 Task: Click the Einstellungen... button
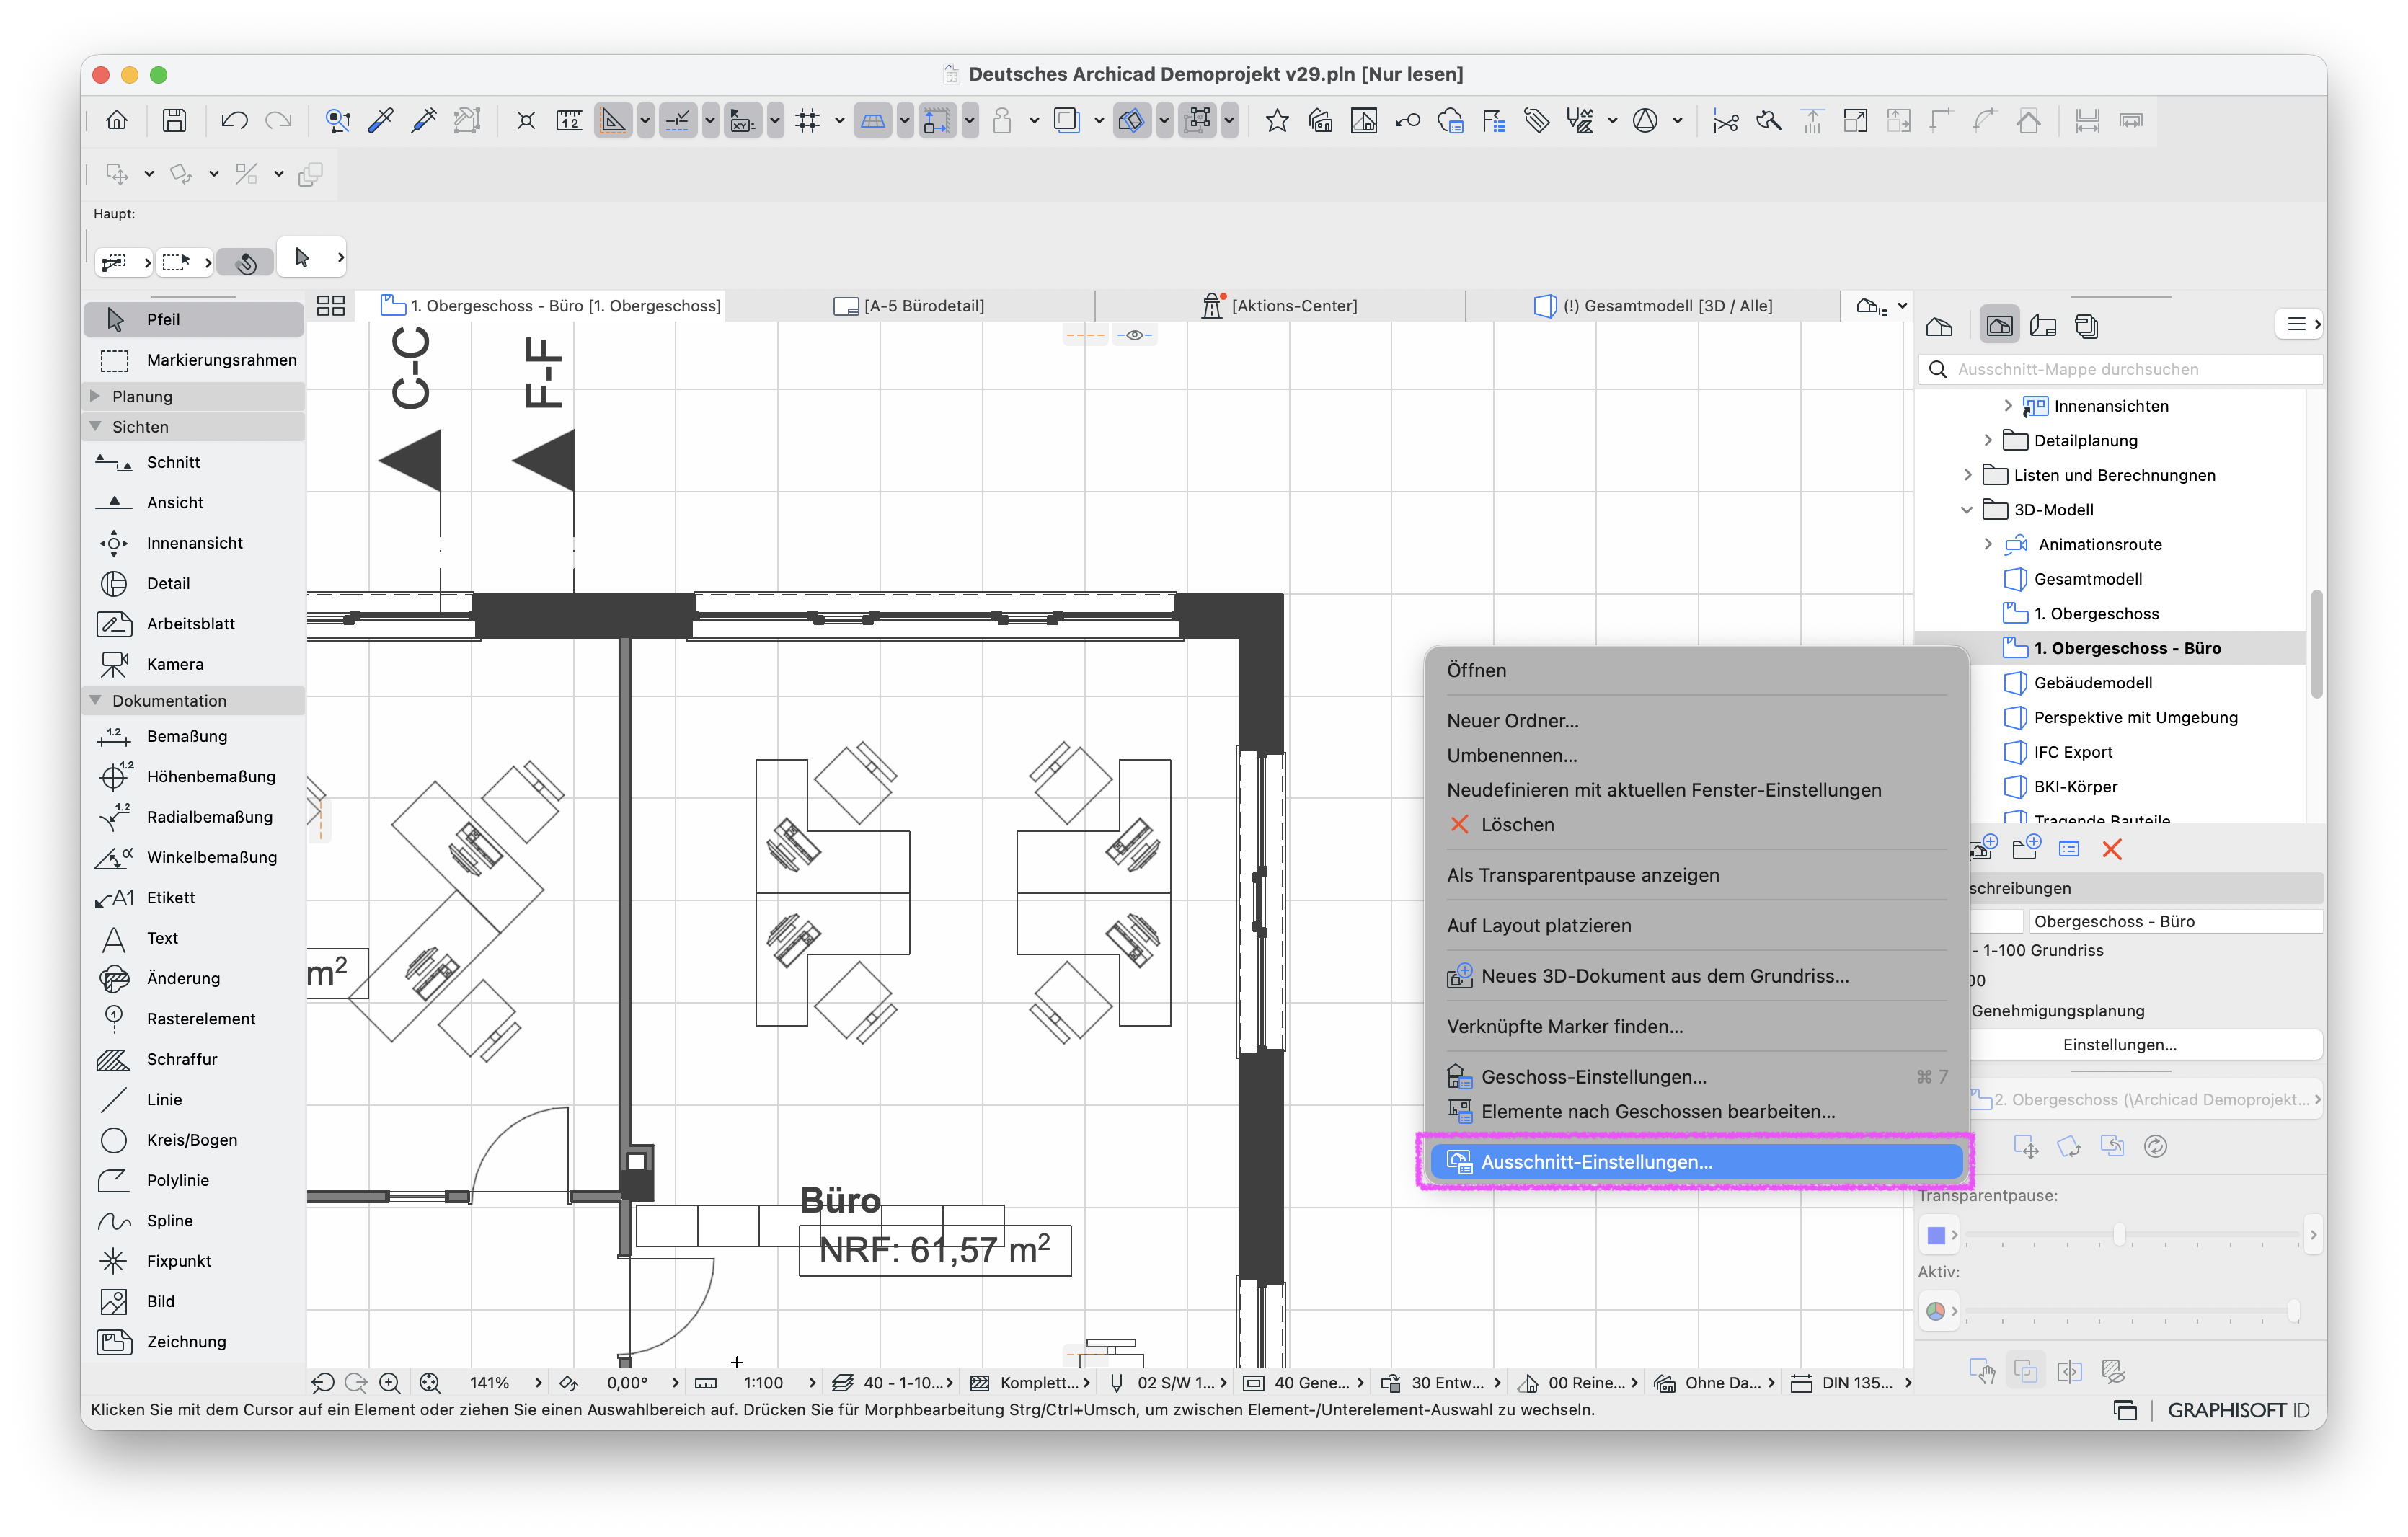[x=2119, y=1044]
